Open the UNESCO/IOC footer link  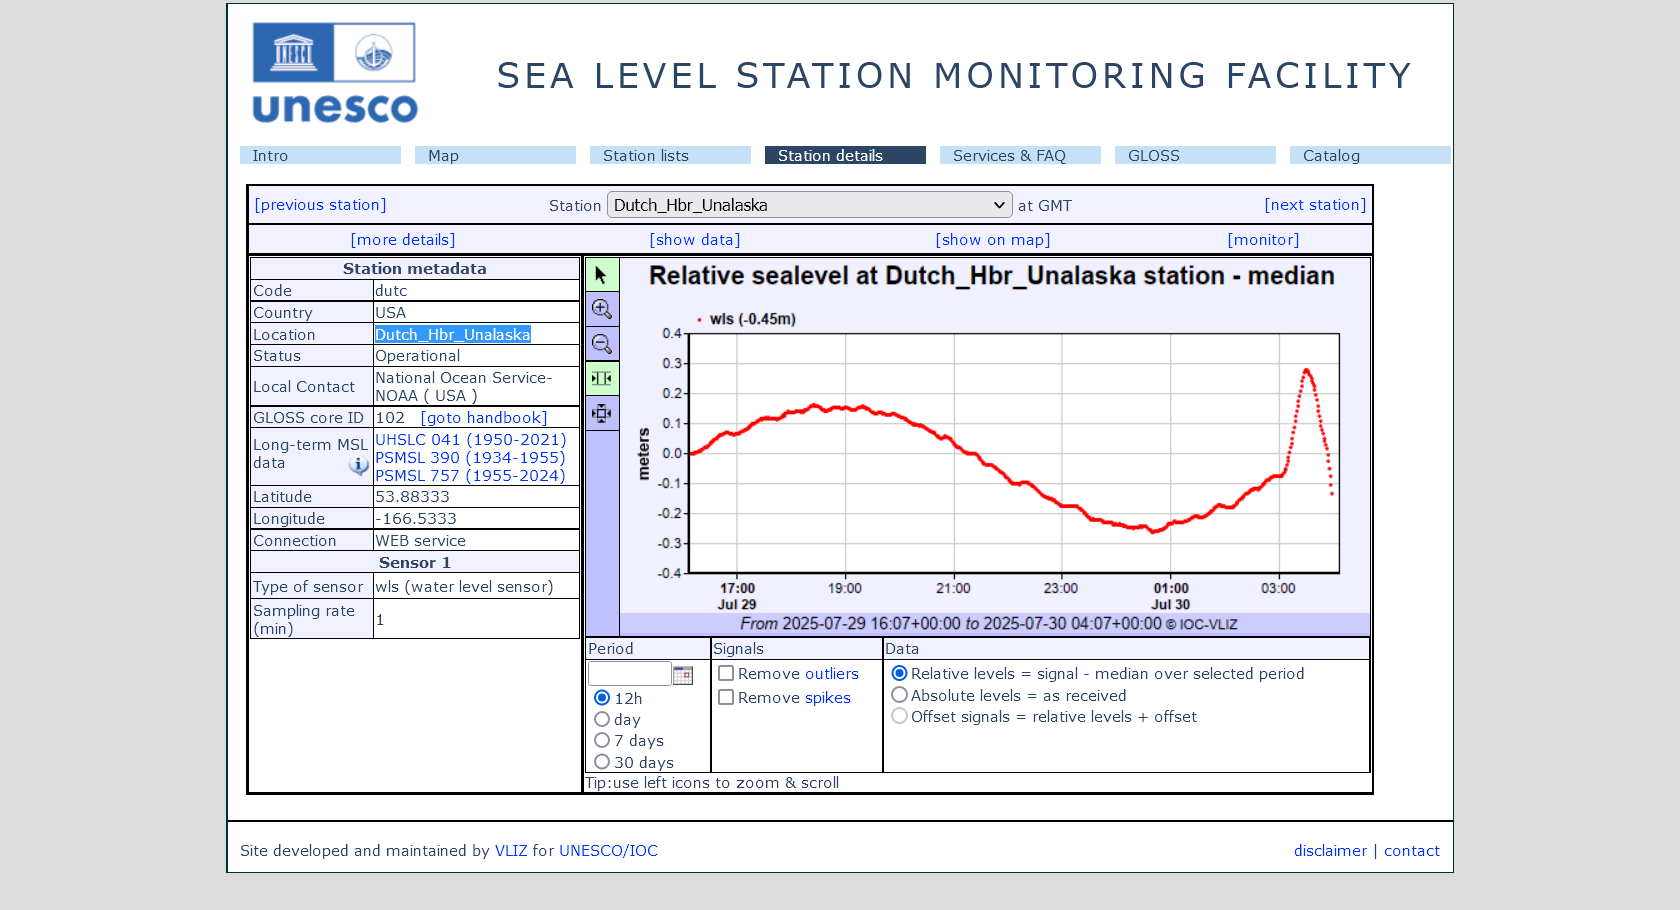point(608,851)
